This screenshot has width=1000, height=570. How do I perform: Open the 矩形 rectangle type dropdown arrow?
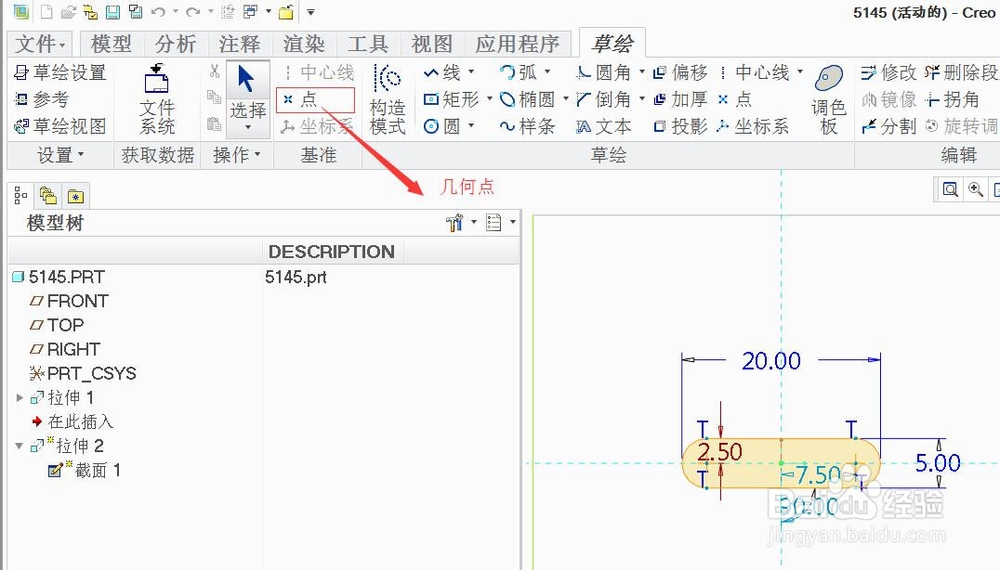(490, 99)
